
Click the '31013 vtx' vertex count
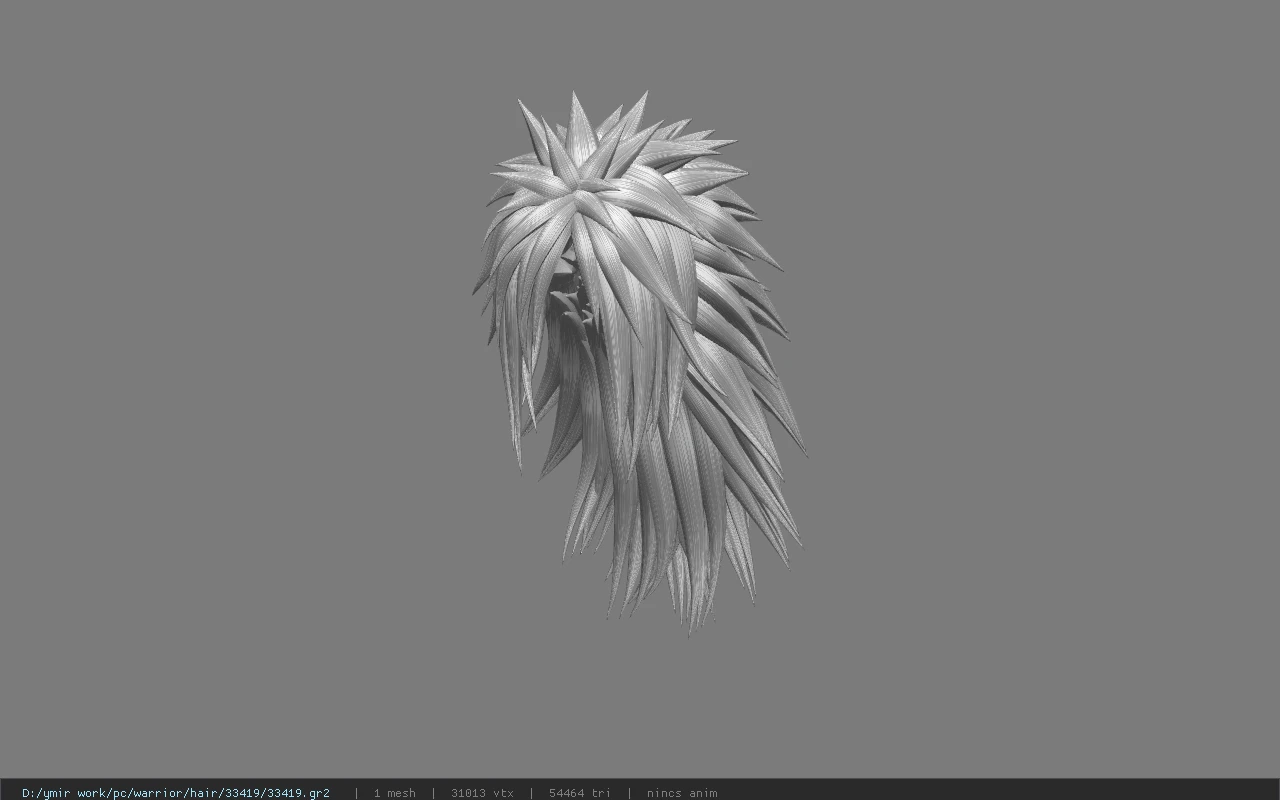pos(482,793)
